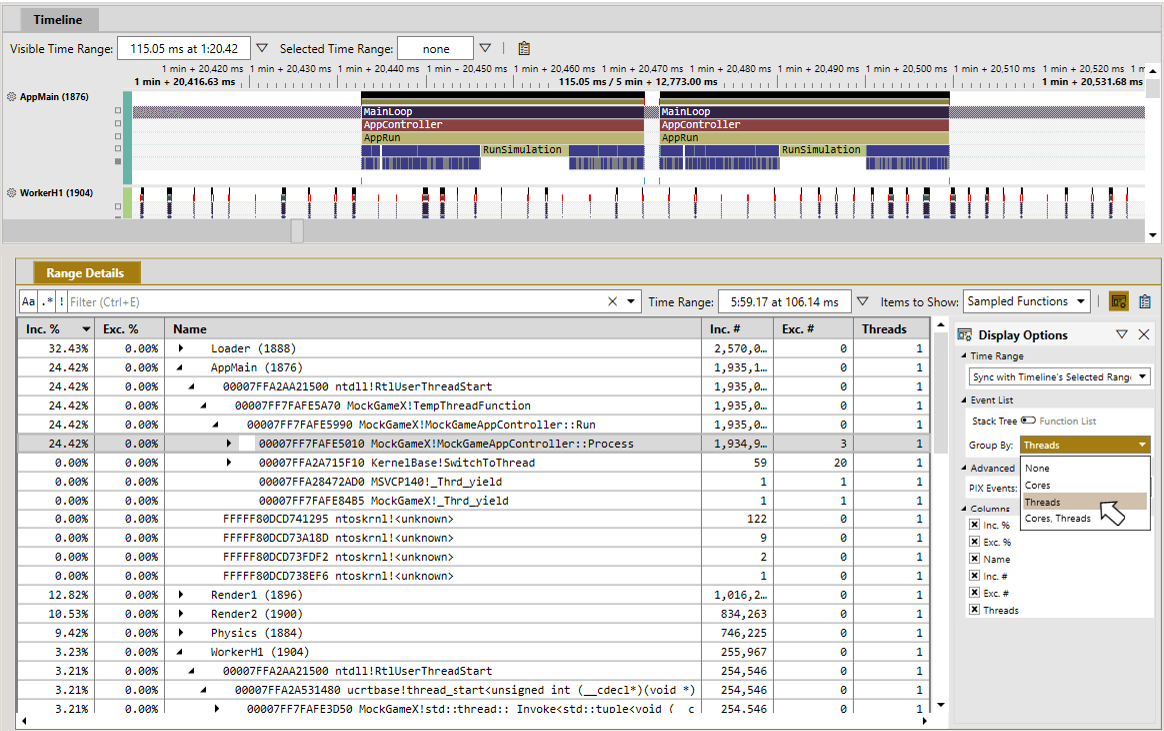Uncheck the Inc. # column checkbox
The width and height of the screenshot is (1164, 731).
pos(975,576)
